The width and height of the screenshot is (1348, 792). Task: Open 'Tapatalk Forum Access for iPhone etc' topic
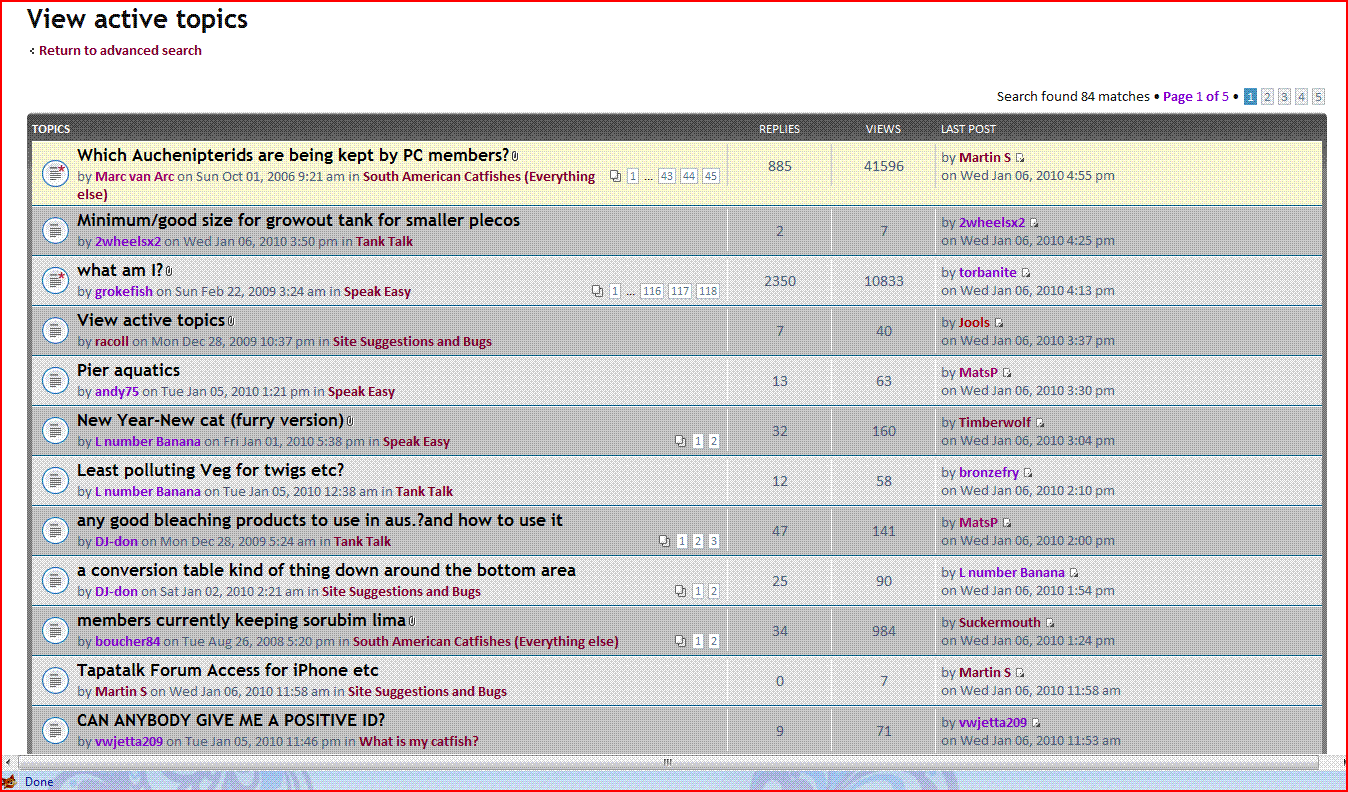tap(227, 670)
